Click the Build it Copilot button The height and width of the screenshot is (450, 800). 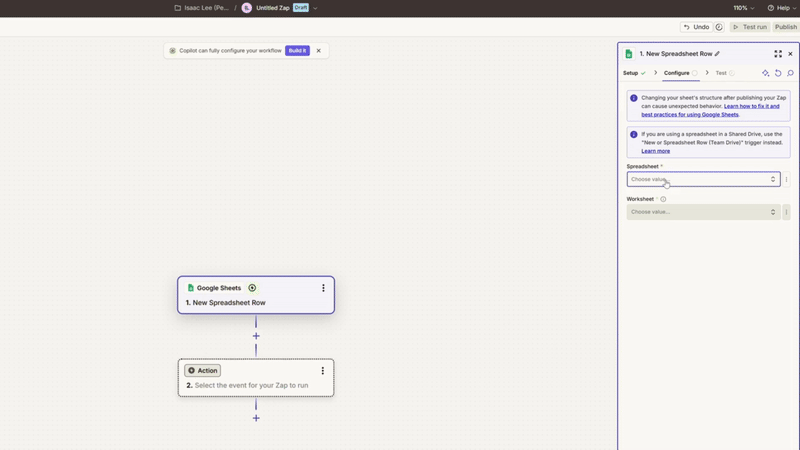297,50
